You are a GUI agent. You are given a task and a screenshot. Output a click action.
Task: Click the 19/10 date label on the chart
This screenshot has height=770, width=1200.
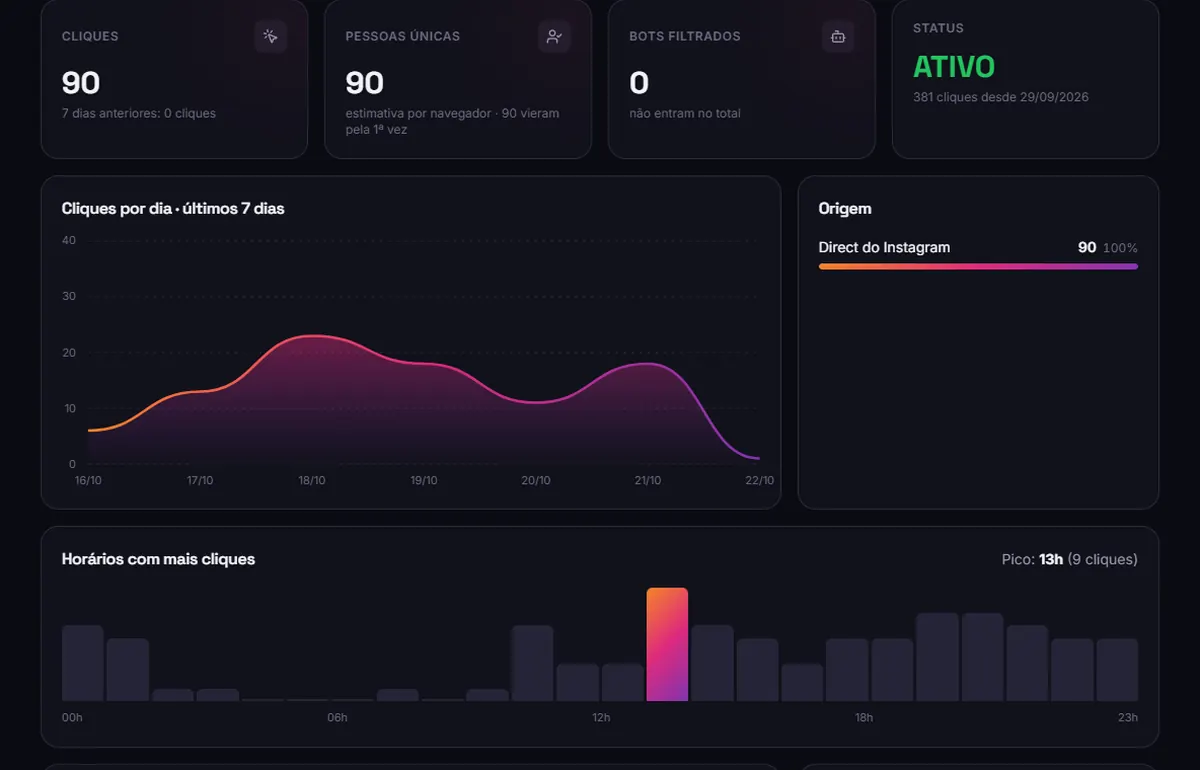click(x=424, y=480)
